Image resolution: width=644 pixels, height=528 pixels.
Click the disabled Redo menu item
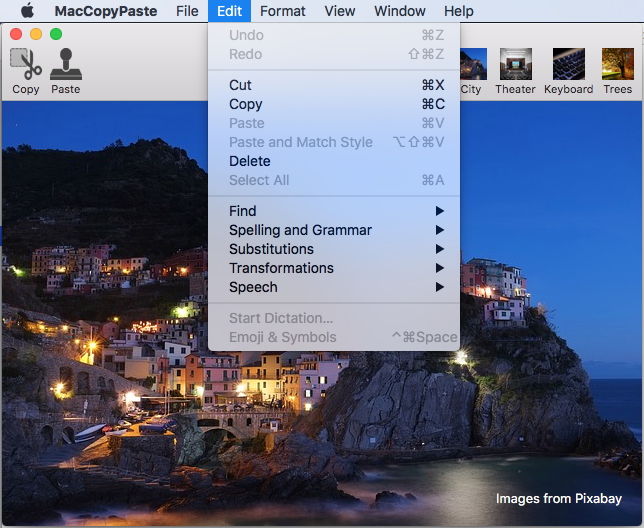(x=334, y=54)
